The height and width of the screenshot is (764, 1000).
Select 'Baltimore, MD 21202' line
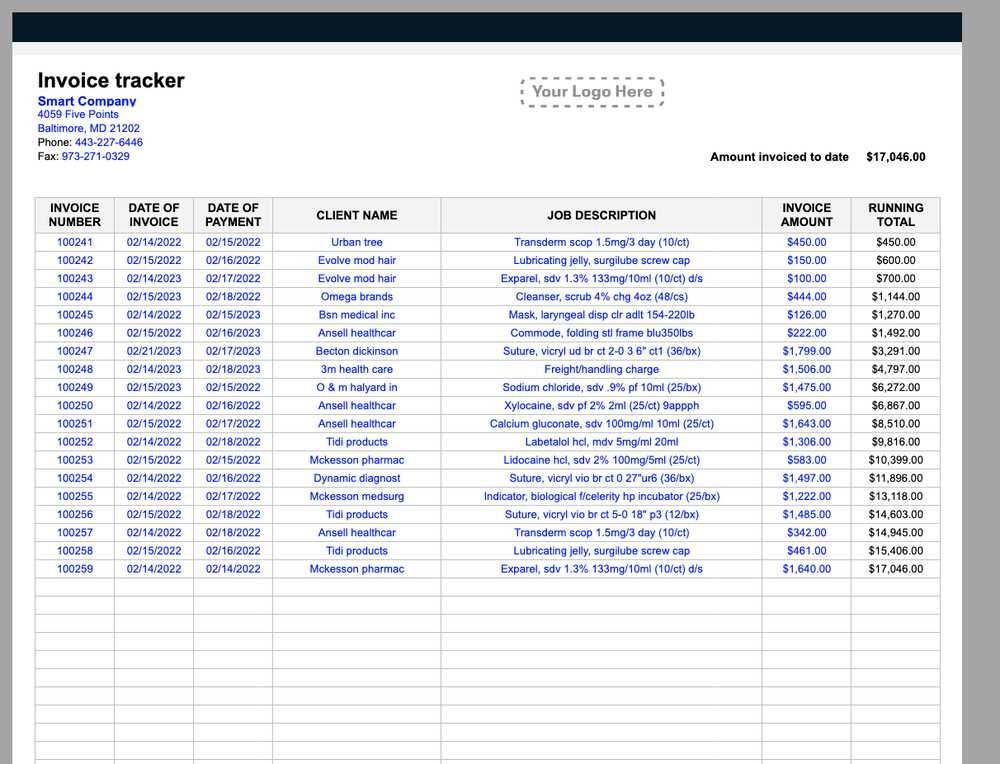(89, 128)
